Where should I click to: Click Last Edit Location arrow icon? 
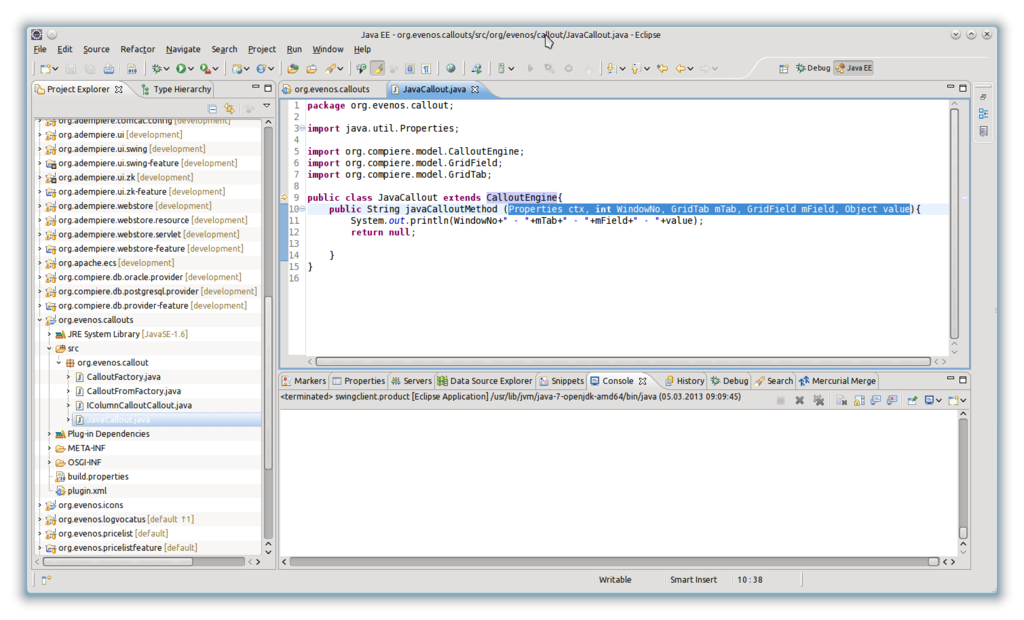click(x=661, y=69)
